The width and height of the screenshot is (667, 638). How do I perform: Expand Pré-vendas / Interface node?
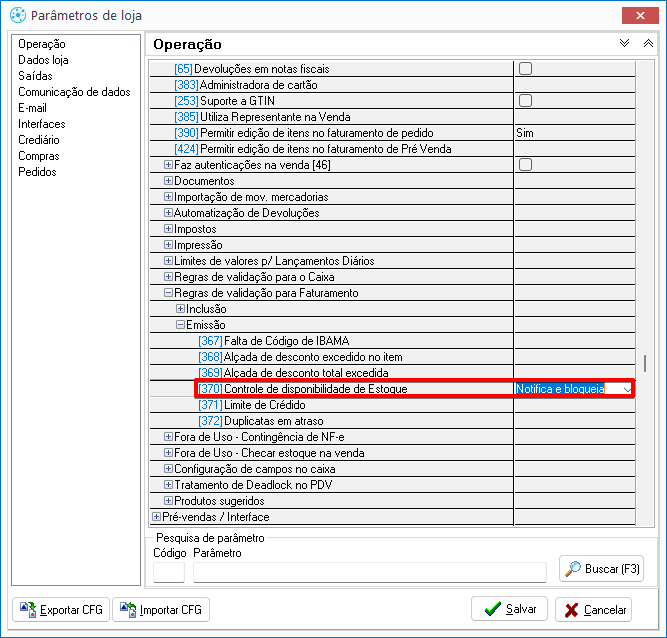(157, 517)
